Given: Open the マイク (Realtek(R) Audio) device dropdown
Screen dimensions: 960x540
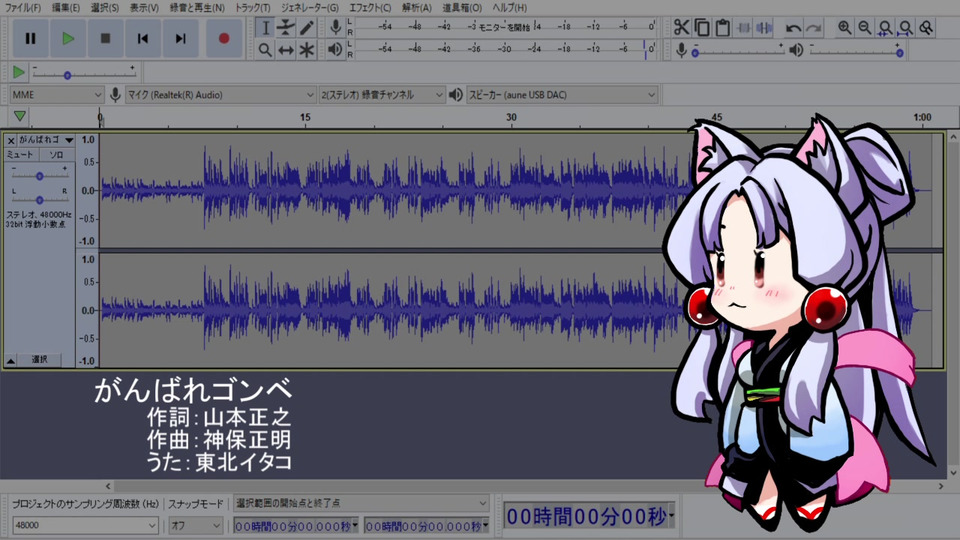Looking at the screenshot, I should [220, 95].
